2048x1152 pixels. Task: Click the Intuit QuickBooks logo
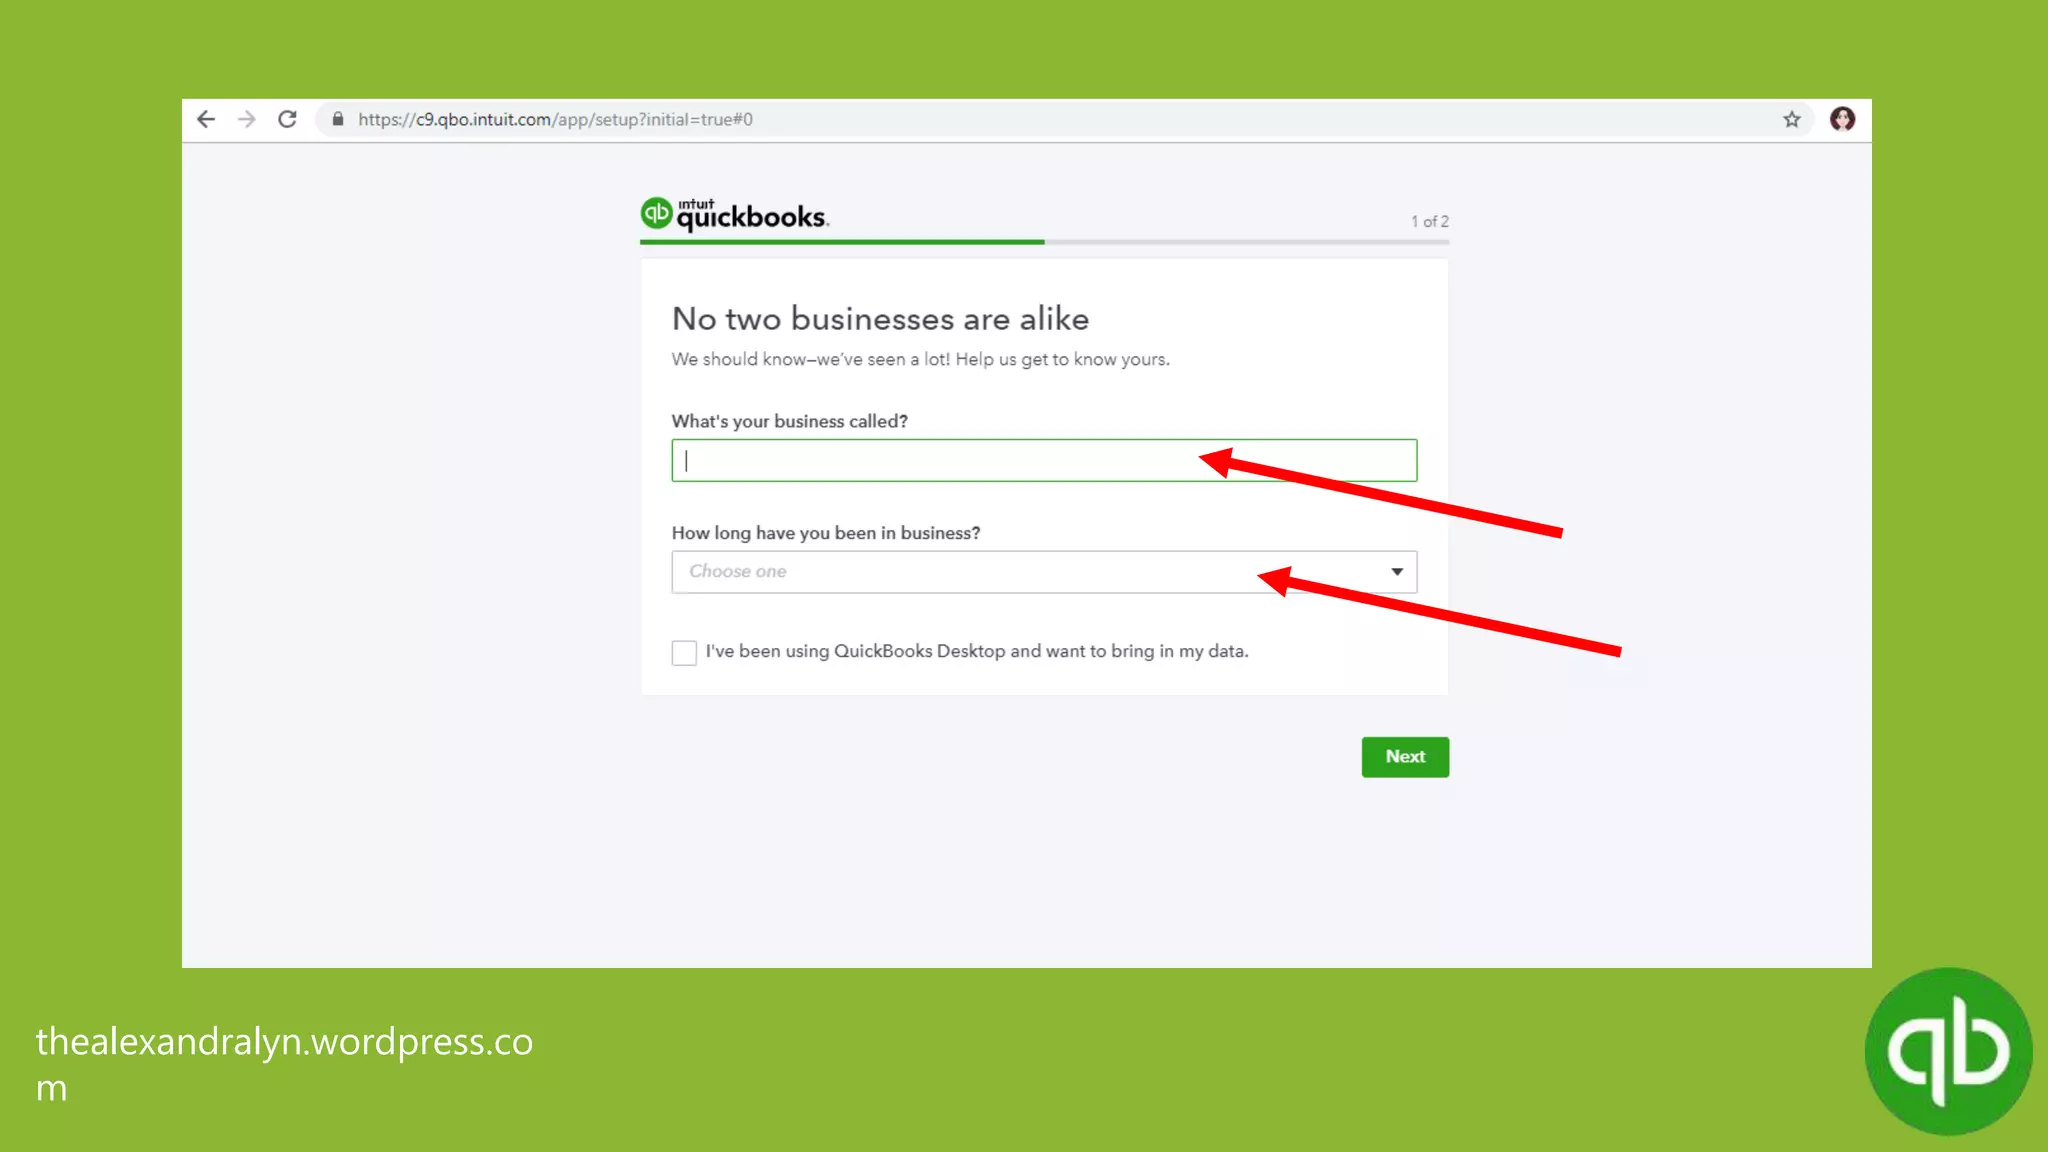pyautogui.click(x=735, y=214)
